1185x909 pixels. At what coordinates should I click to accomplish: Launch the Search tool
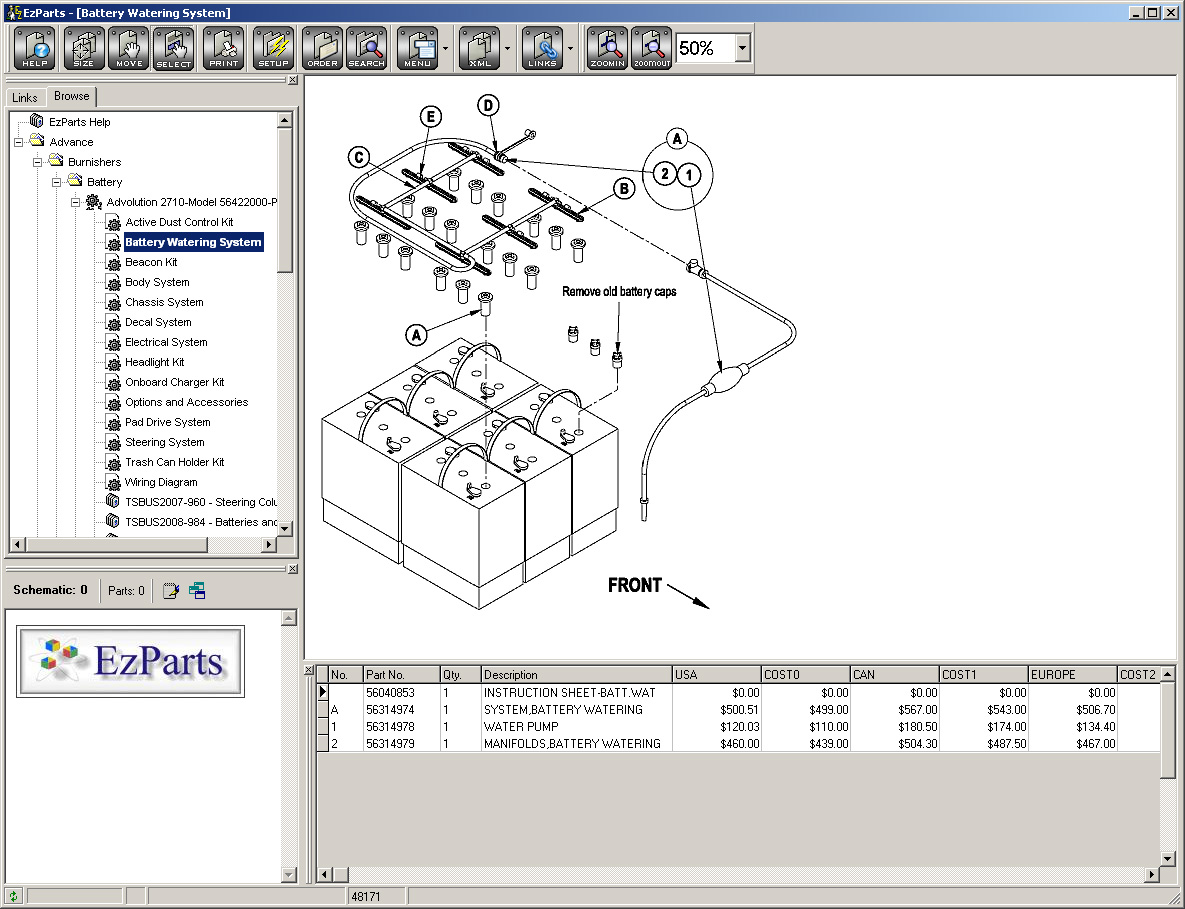tap(367, 48)
